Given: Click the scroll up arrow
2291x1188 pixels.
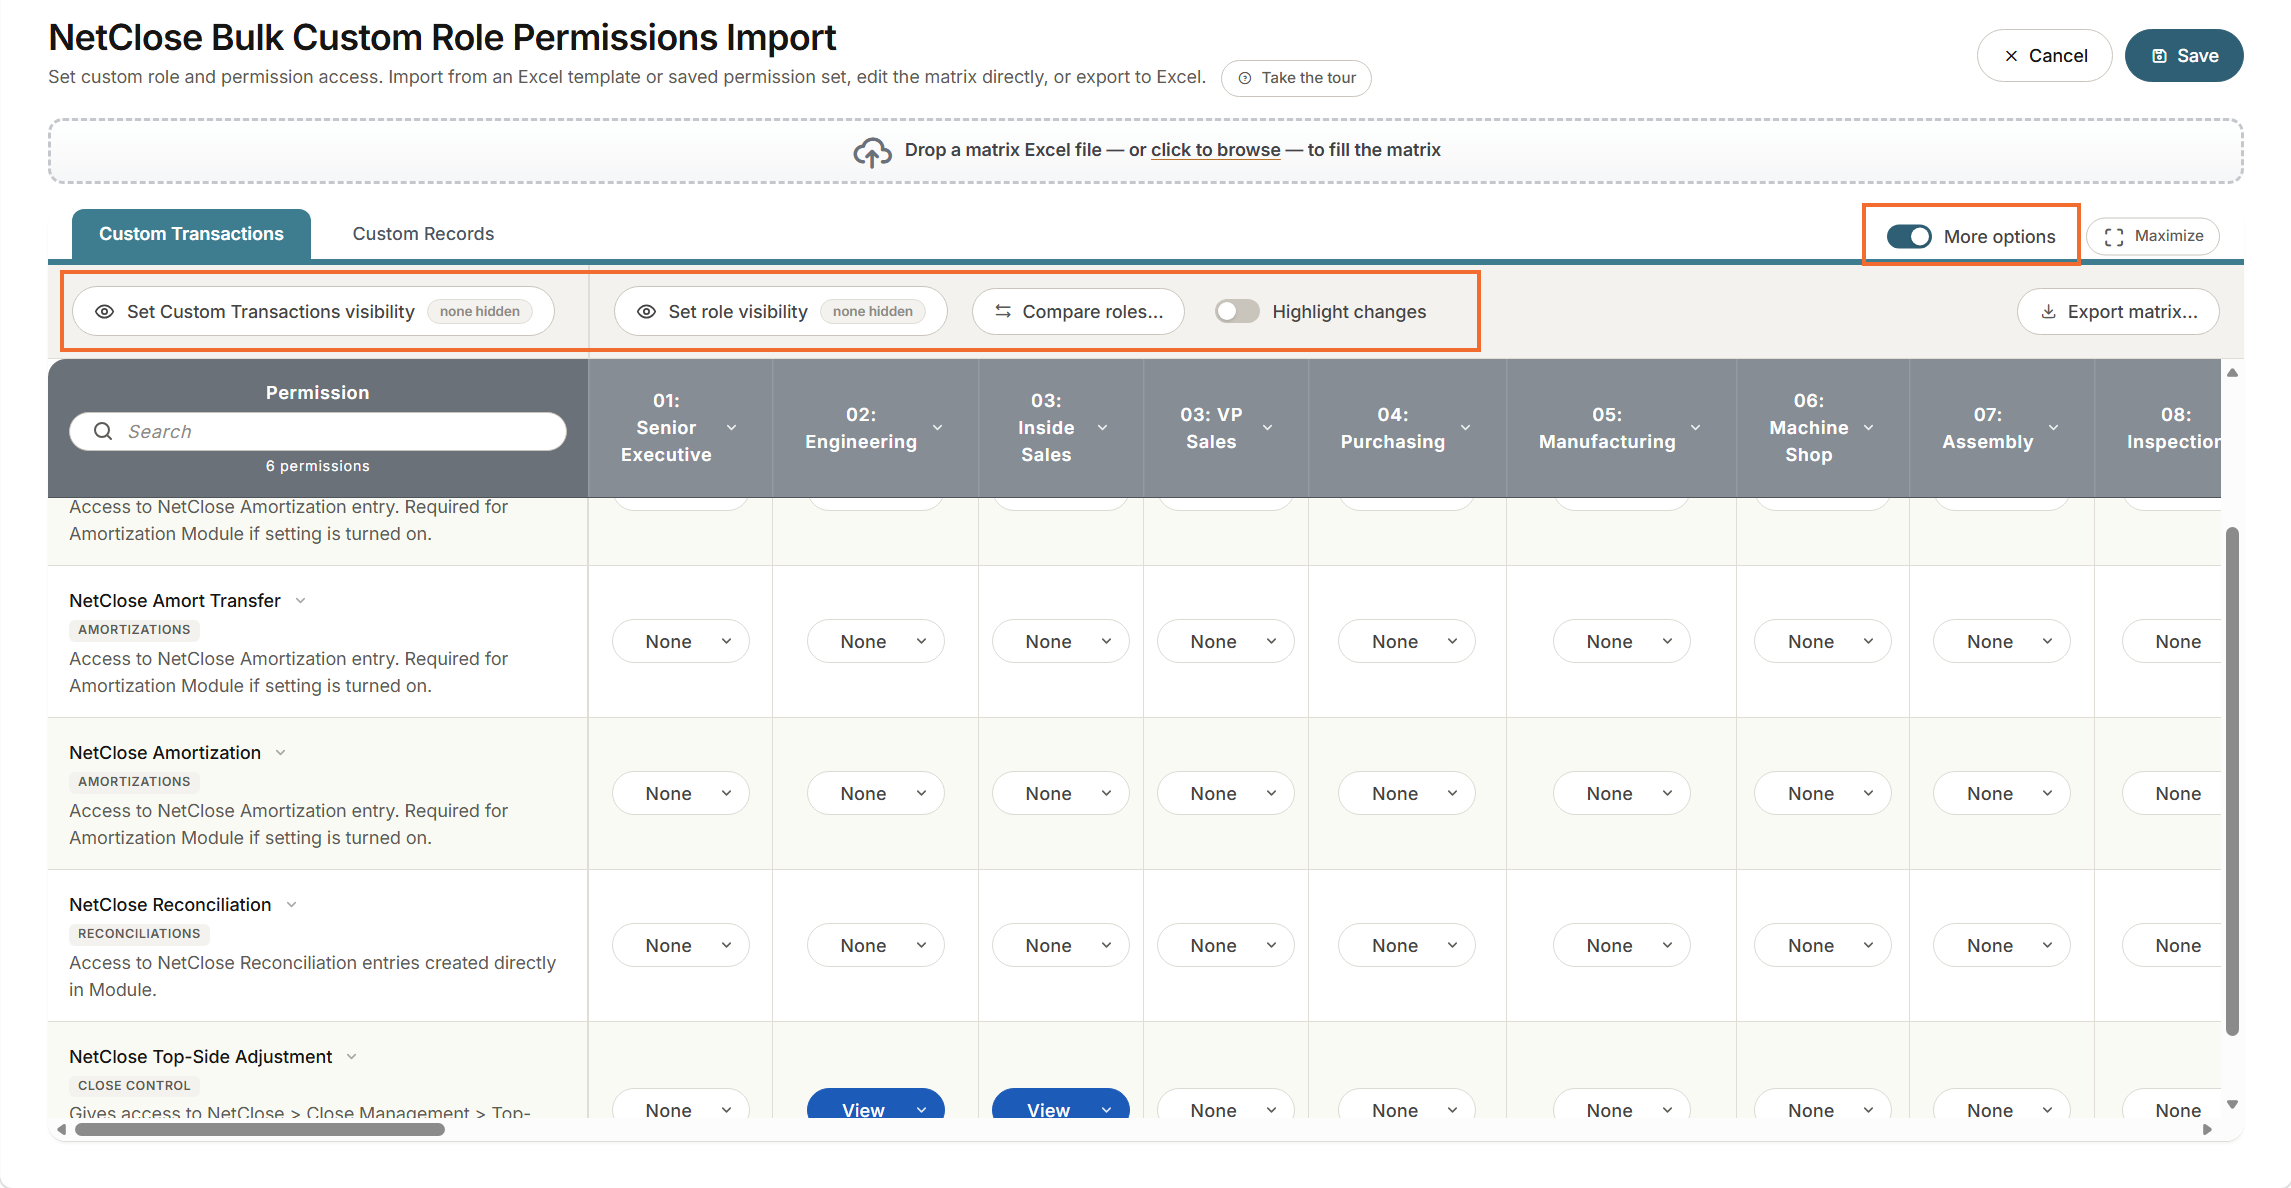Looking at the screenshot, I should (x=2232, y=373).
